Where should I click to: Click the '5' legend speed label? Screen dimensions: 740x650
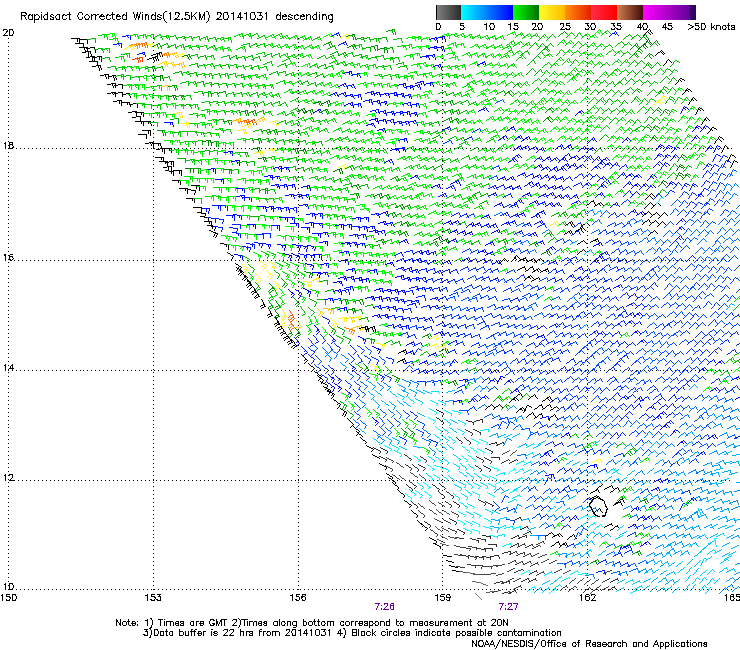[x=462, y=27]
